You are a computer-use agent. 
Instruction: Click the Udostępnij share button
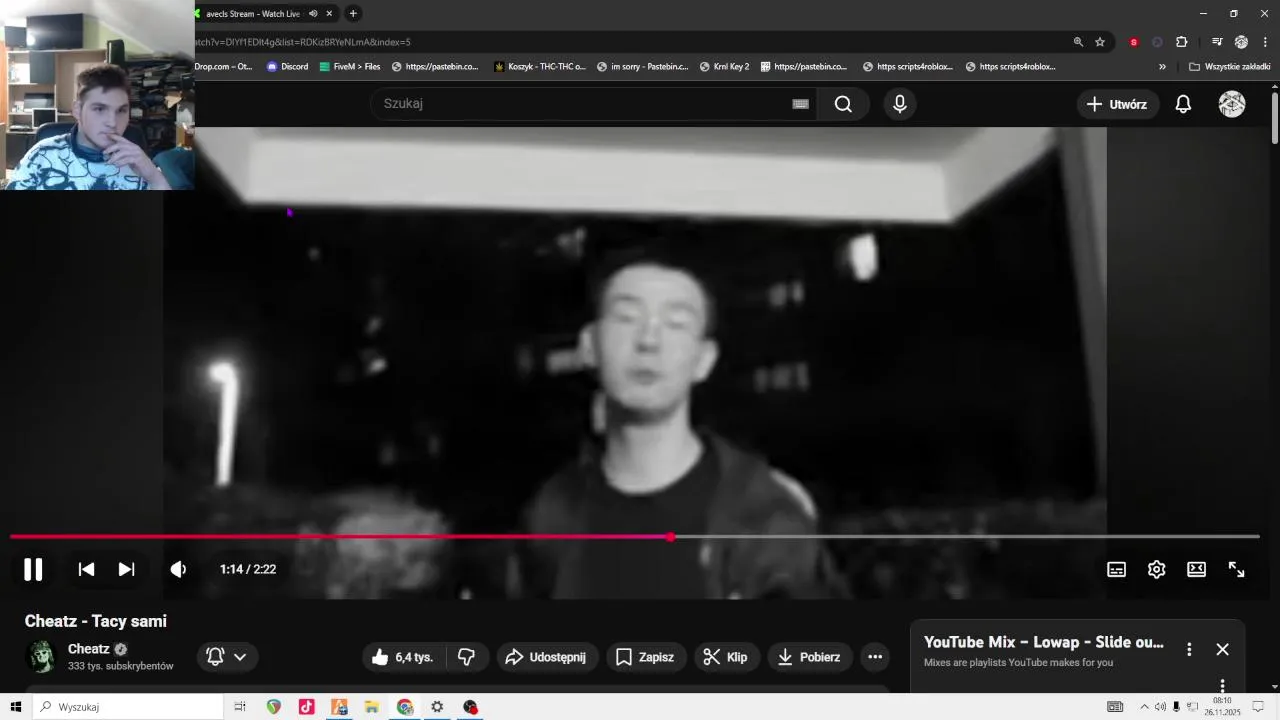(547, 657)
